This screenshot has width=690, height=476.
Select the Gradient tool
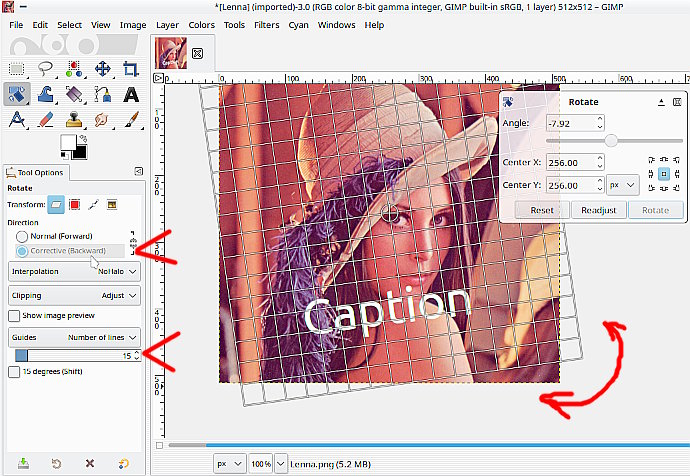[x=74, y=94]
